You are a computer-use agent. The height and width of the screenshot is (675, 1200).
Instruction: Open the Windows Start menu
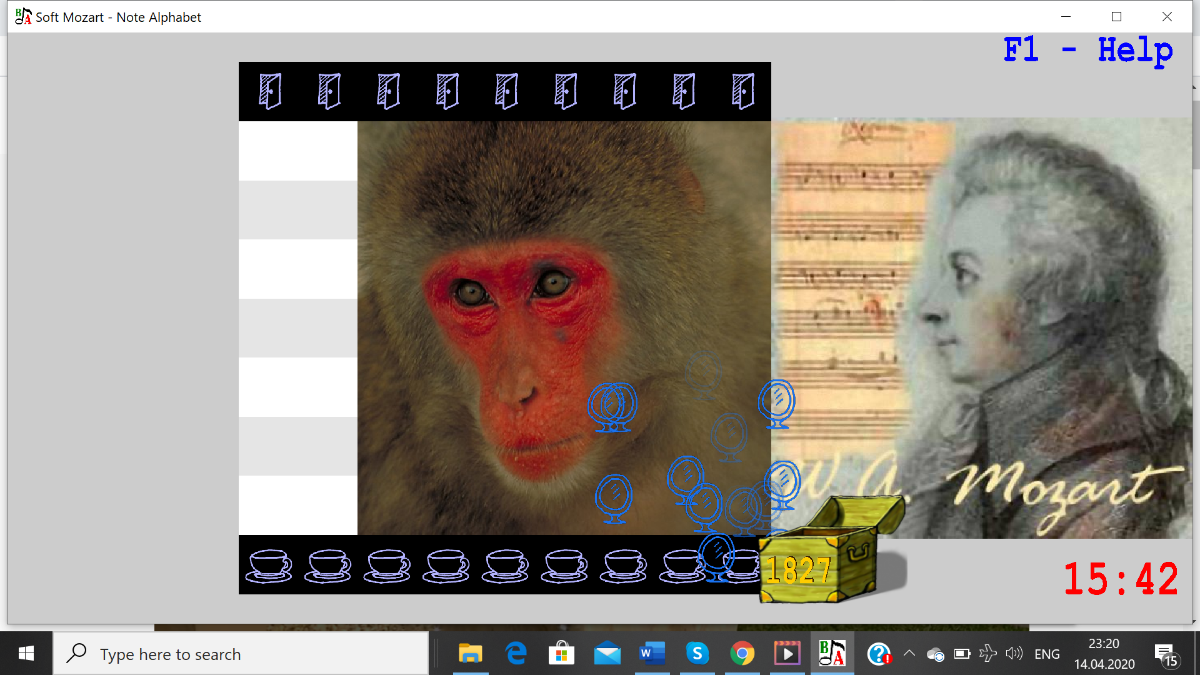pos(26,654)
